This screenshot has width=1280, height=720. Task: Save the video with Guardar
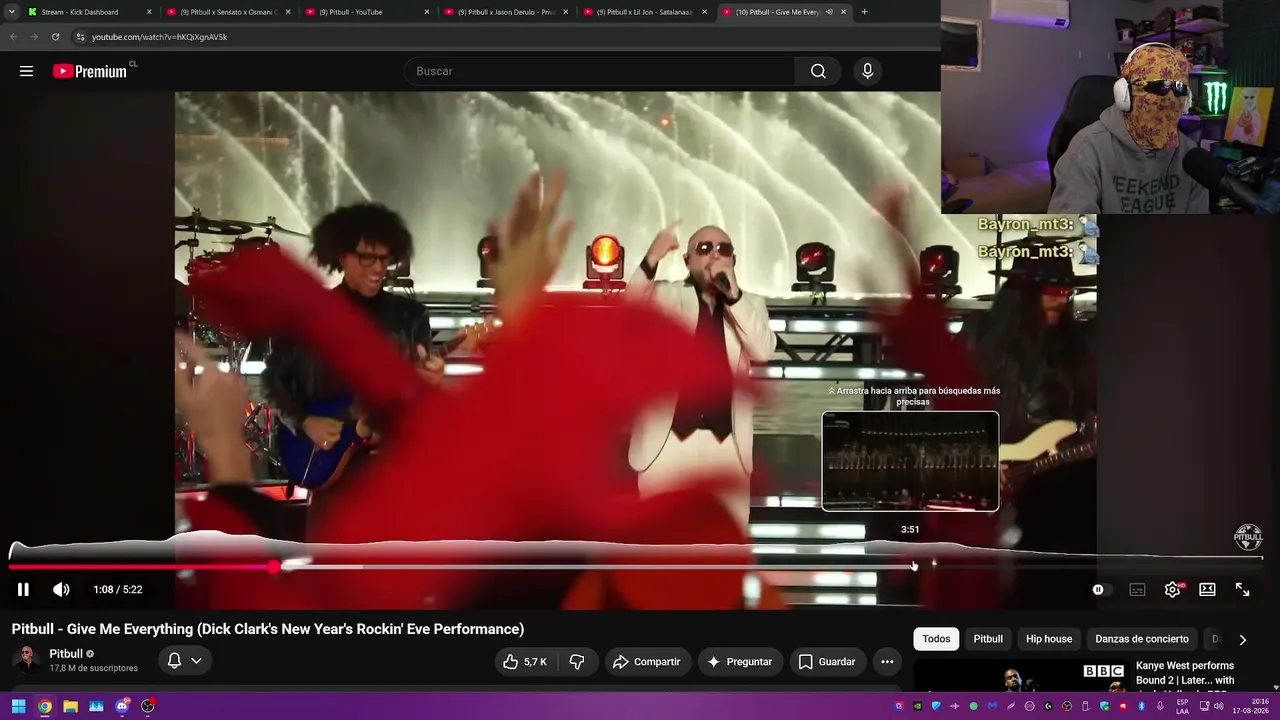click(827, 662)
